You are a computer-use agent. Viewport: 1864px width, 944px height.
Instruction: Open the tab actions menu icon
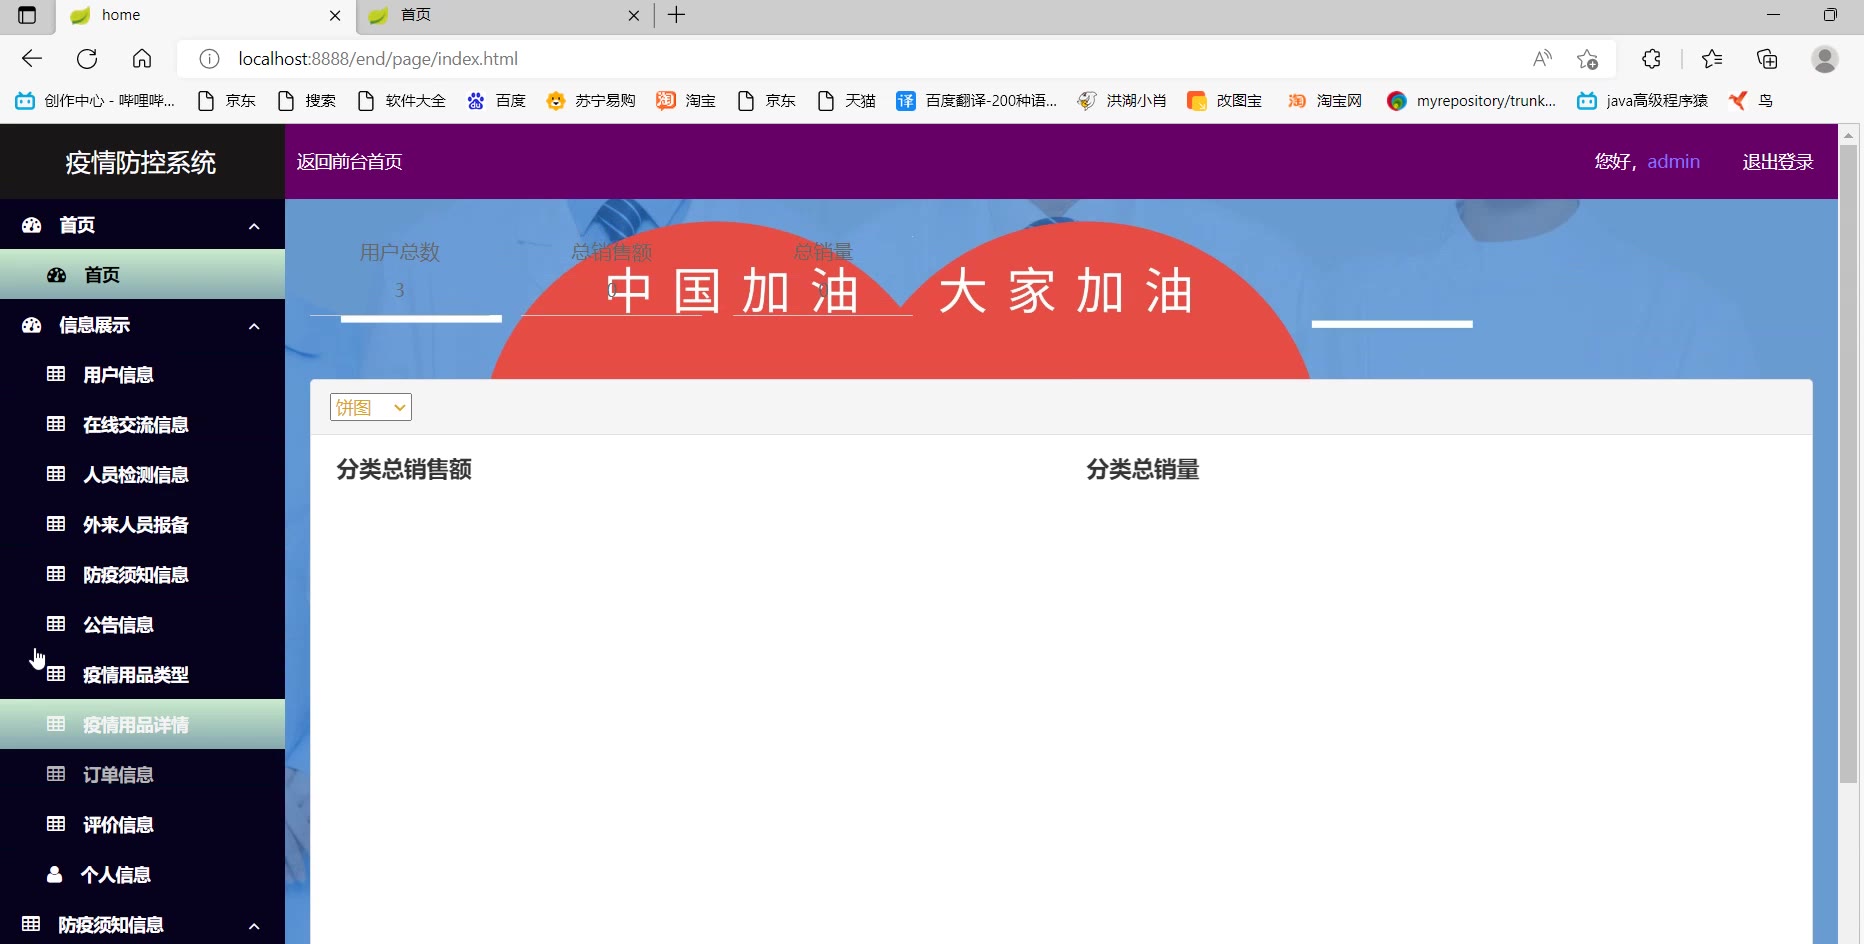tap(27, 15)
